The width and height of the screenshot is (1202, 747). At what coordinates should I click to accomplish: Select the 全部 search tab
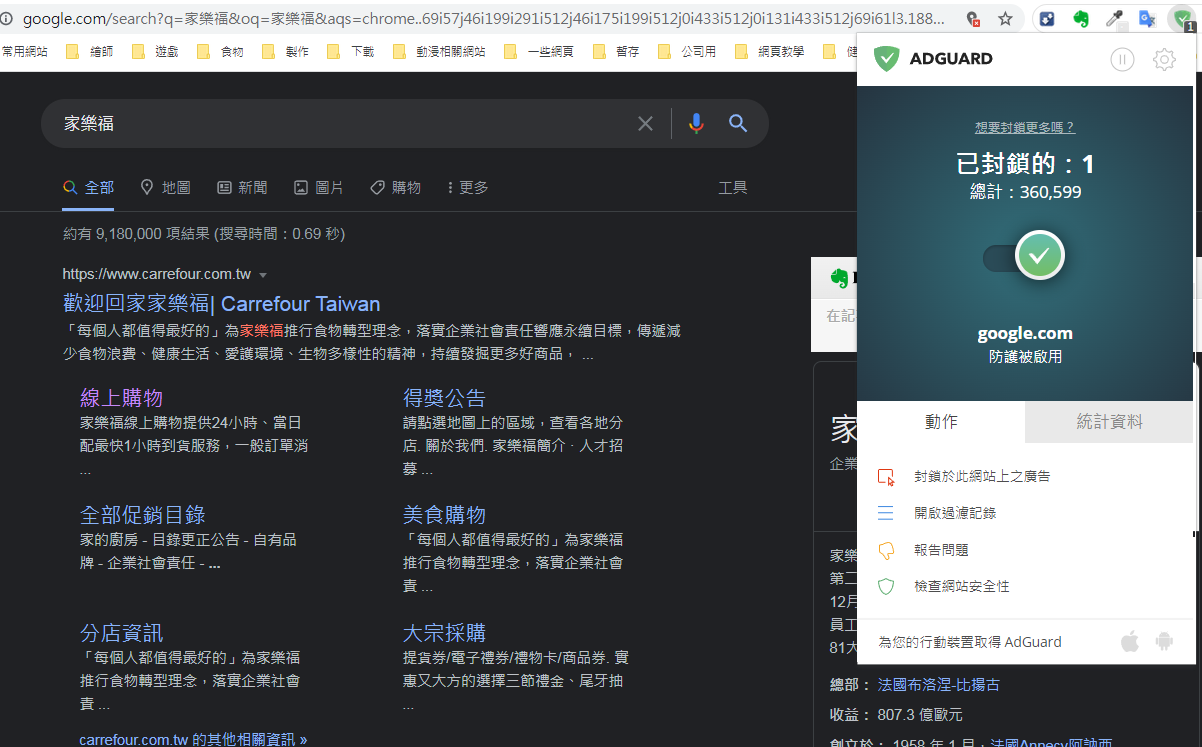(88, 187)
